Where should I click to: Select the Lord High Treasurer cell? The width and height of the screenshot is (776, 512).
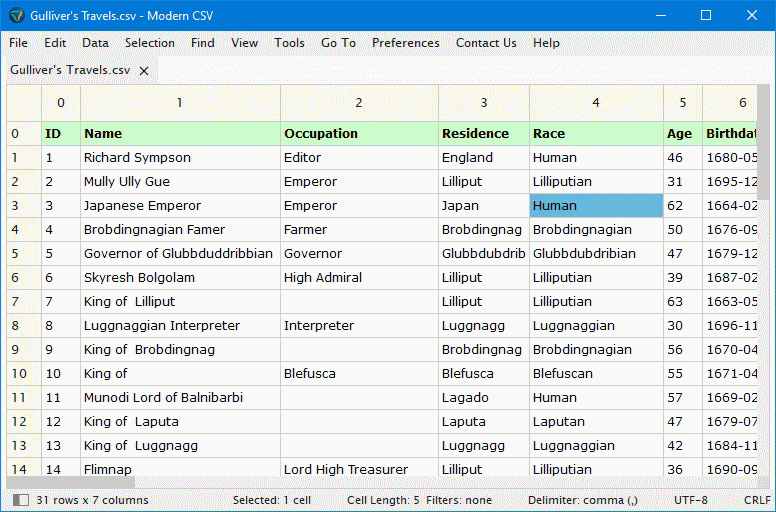tap(359, 468)
